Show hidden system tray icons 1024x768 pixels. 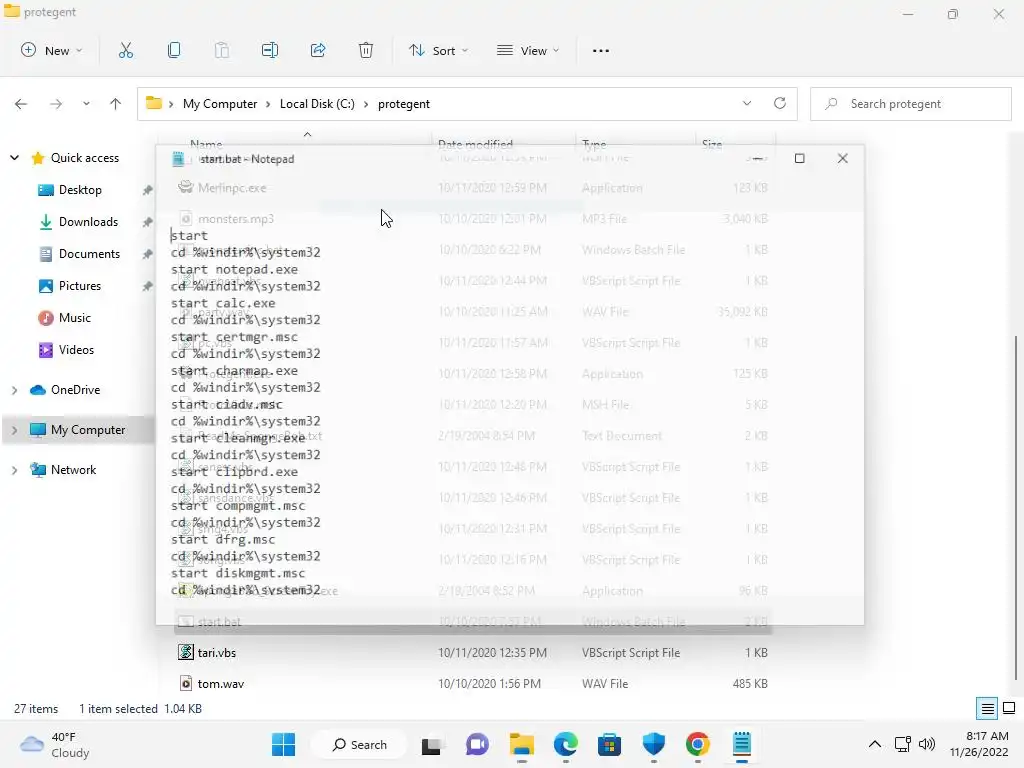[x=875, y=744]
